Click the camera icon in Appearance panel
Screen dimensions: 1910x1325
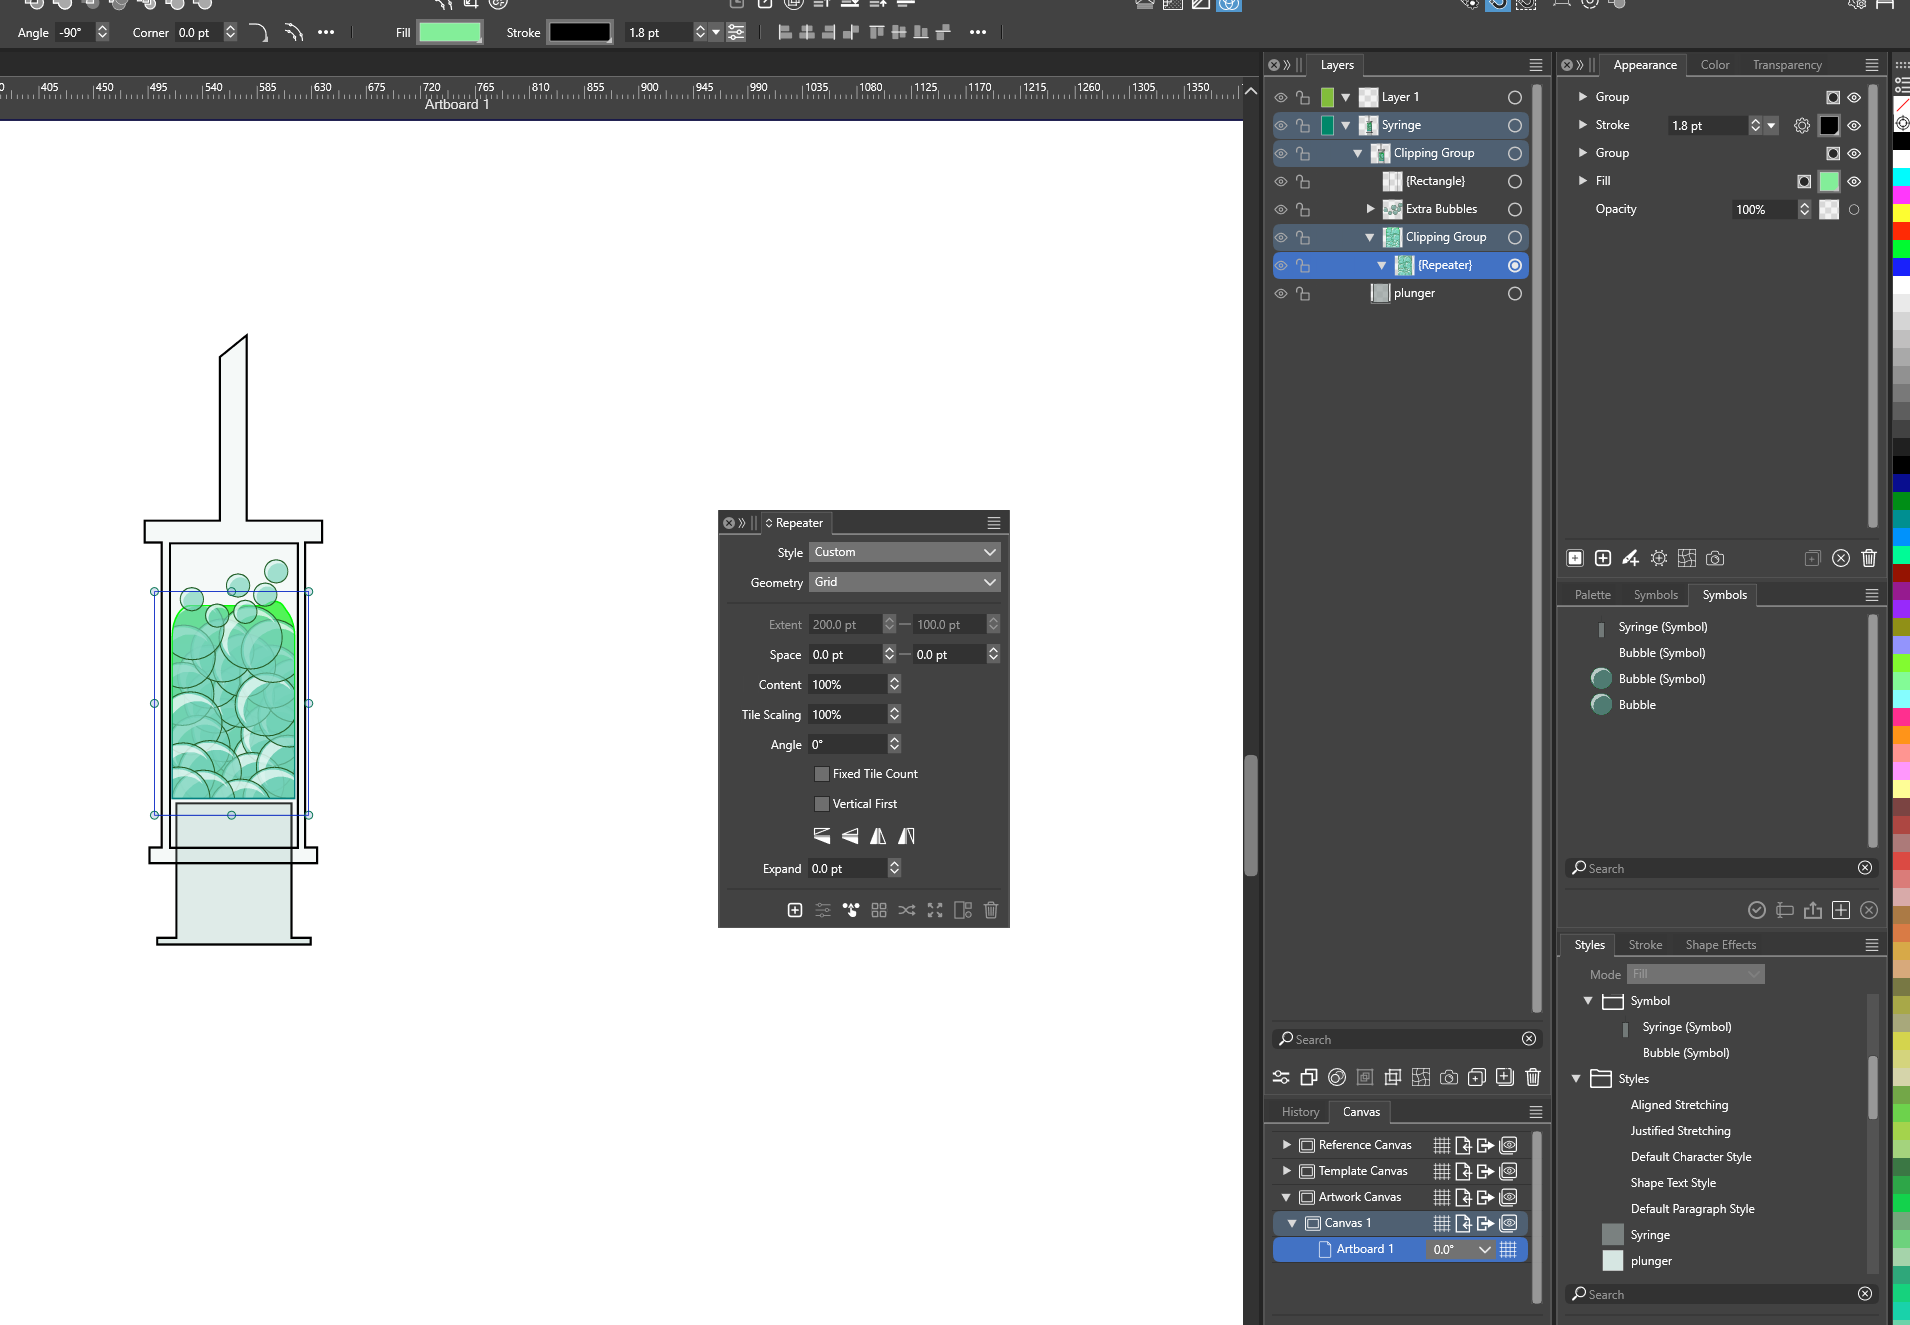coord(1714,559)
